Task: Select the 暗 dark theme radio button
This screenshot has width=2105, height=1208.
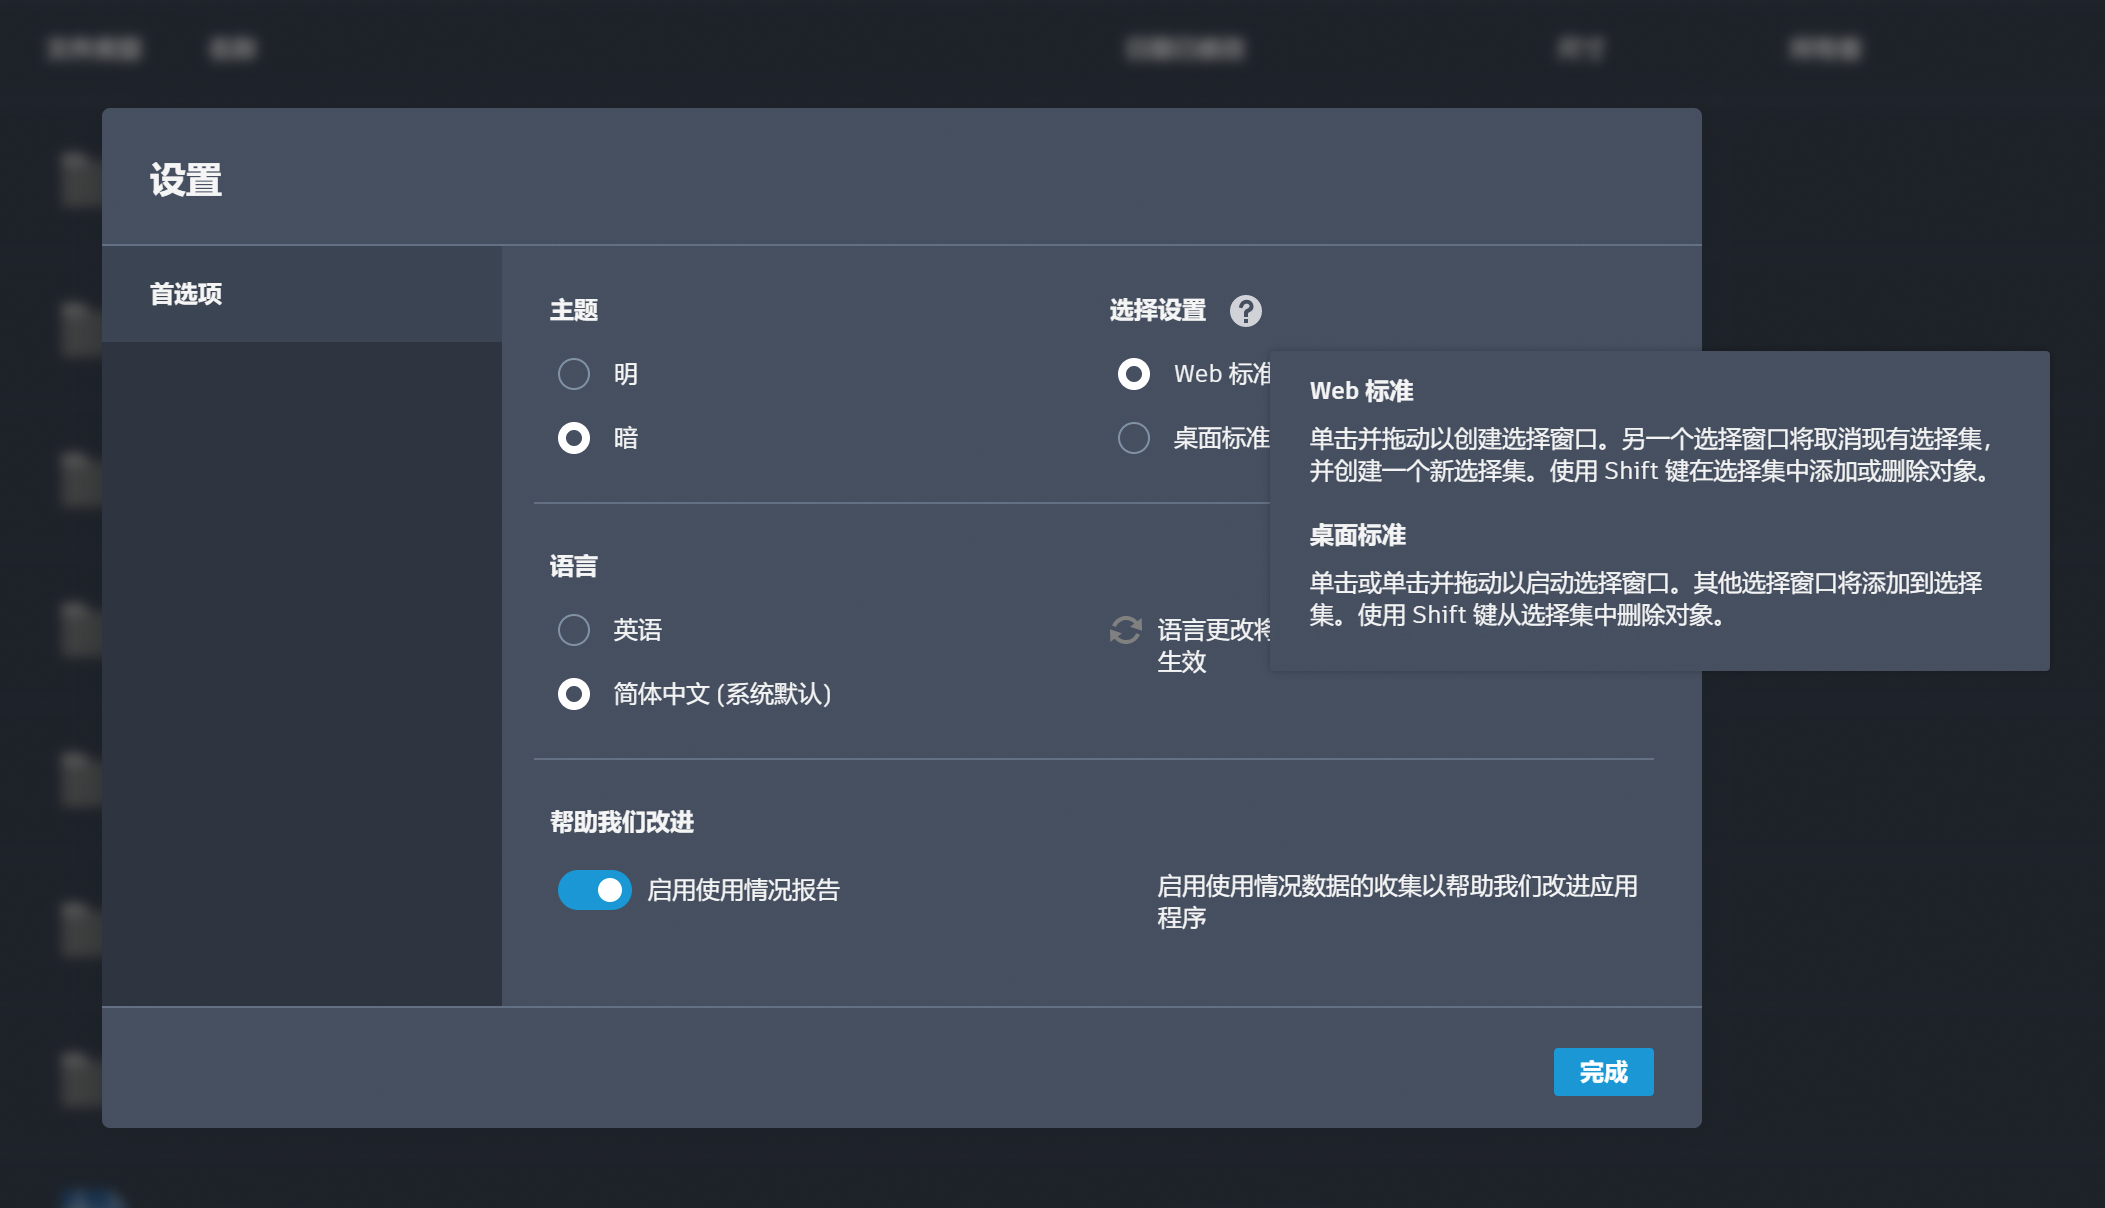Action: point(574,438)
